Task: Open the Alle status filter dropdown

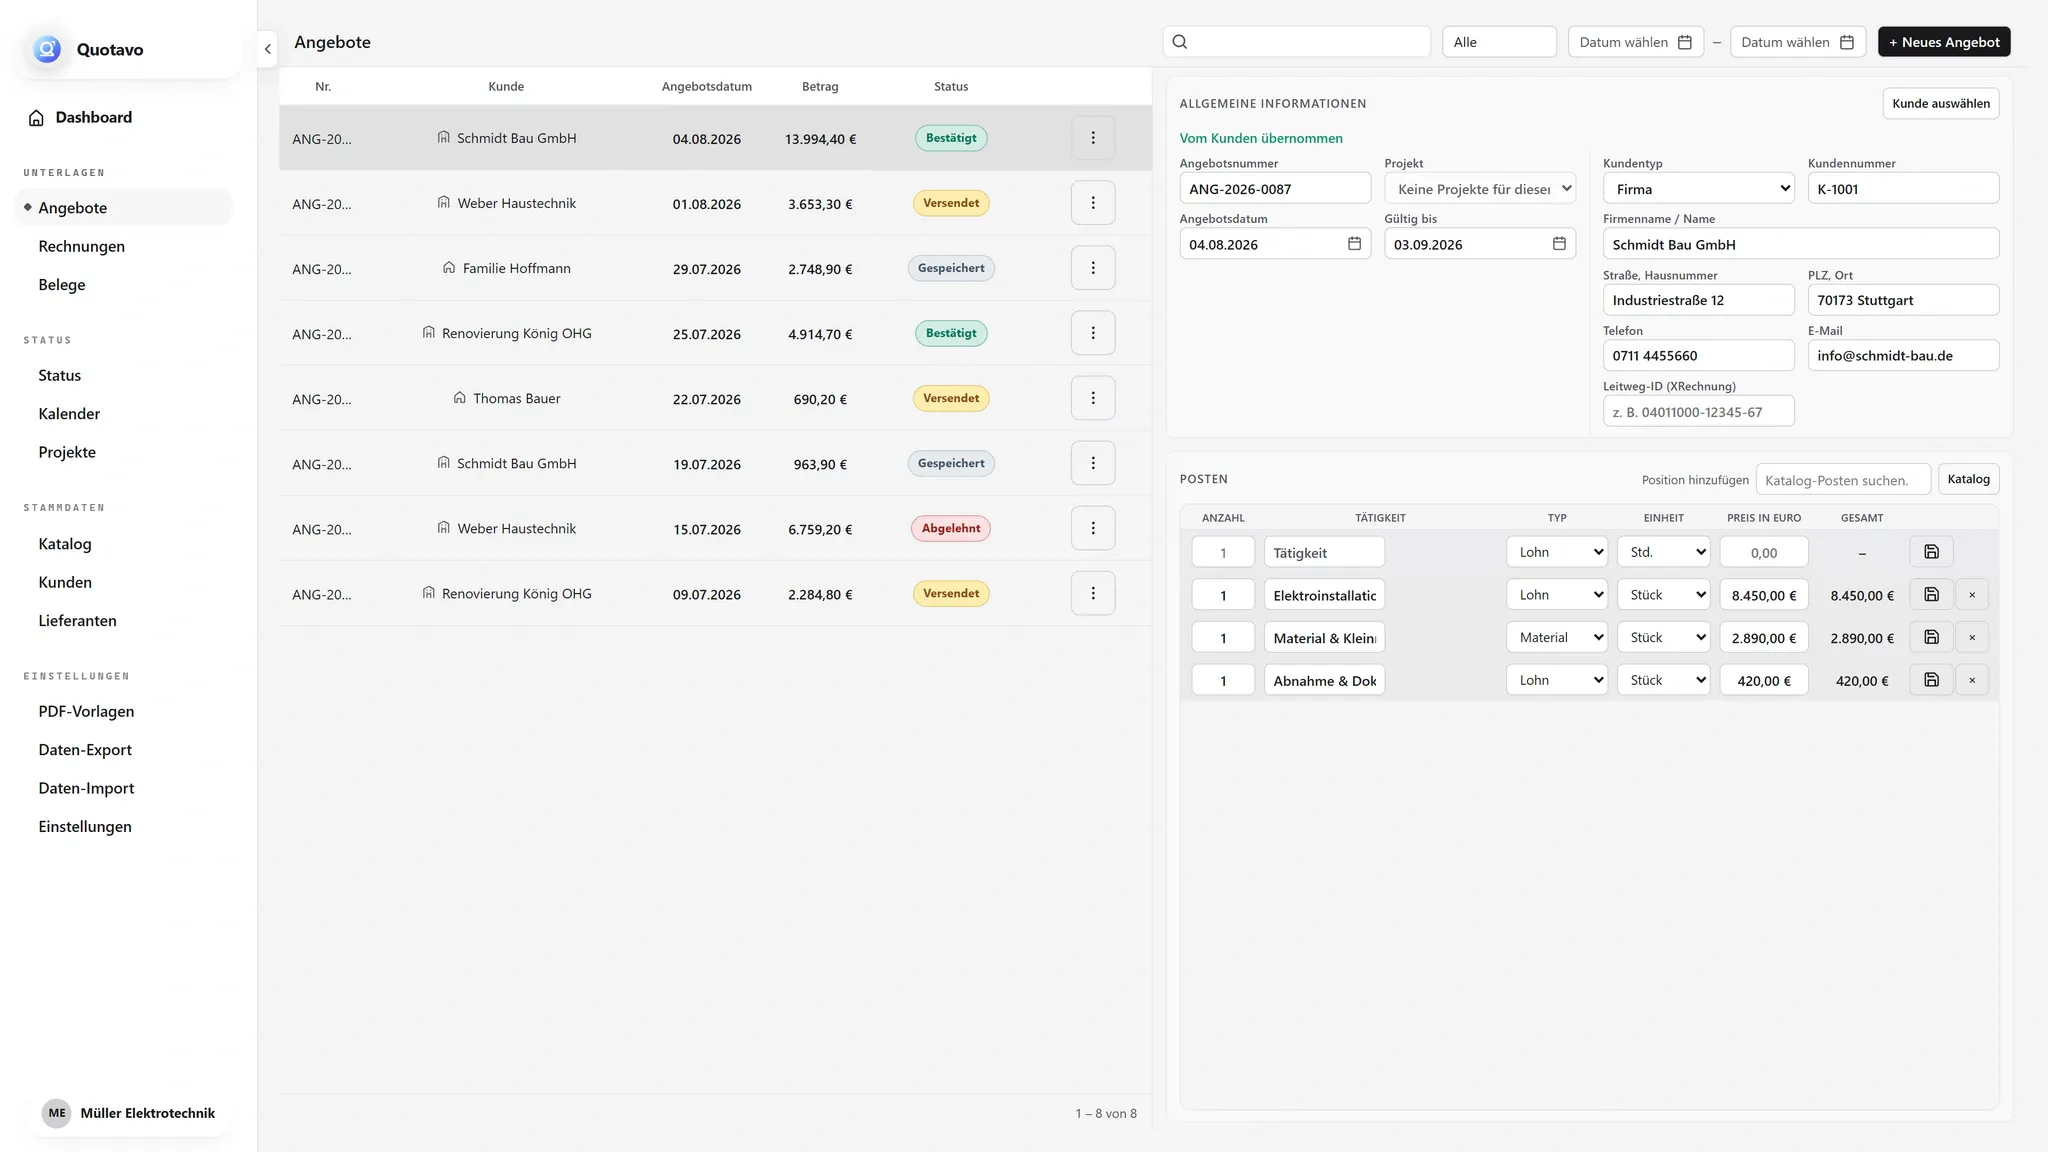Action: pos(1499,42)
